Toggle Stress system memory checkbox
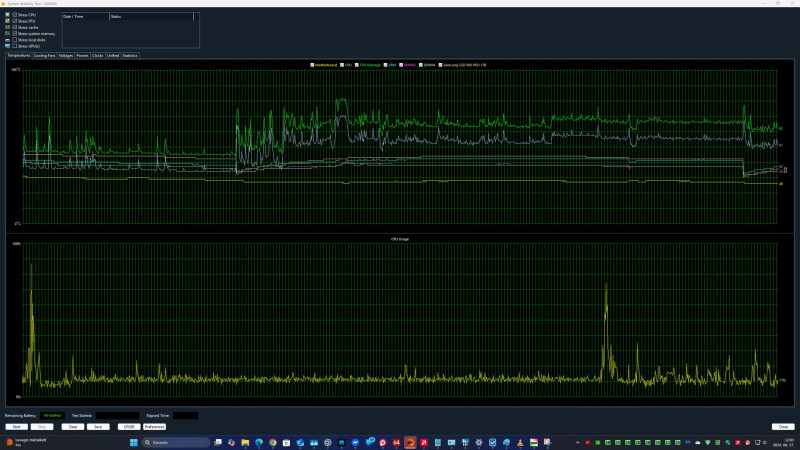The height and width of the screenshot is (450, 800). tap(15, 33)
